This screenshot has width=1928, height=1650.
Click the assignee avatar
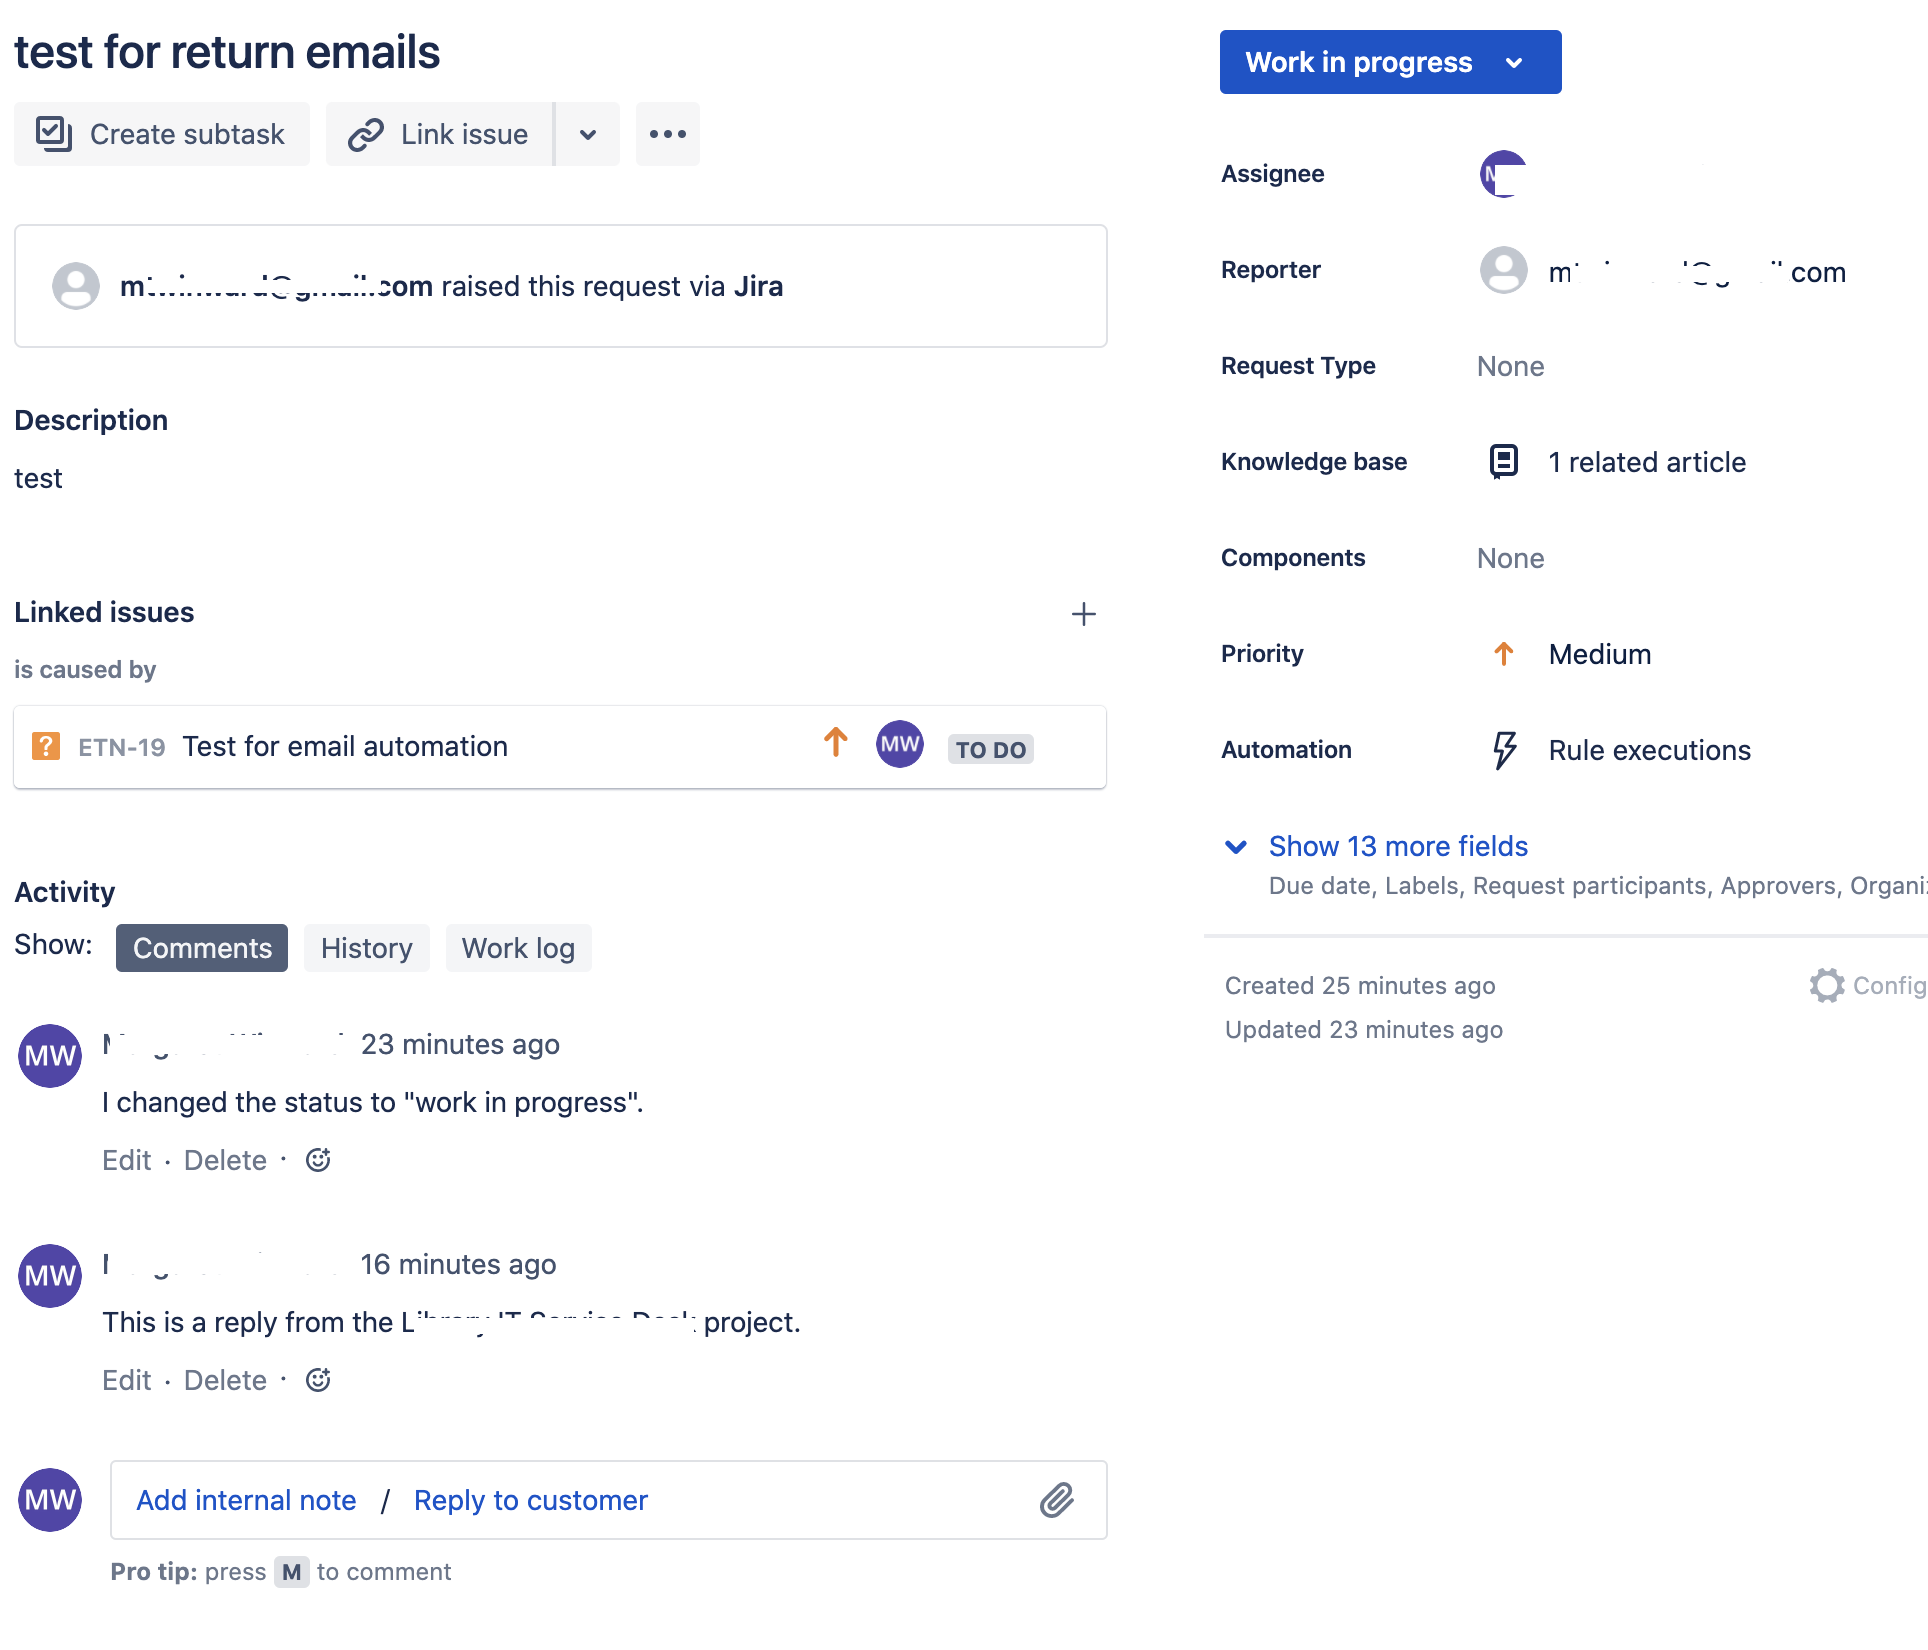click(1504, 174)
